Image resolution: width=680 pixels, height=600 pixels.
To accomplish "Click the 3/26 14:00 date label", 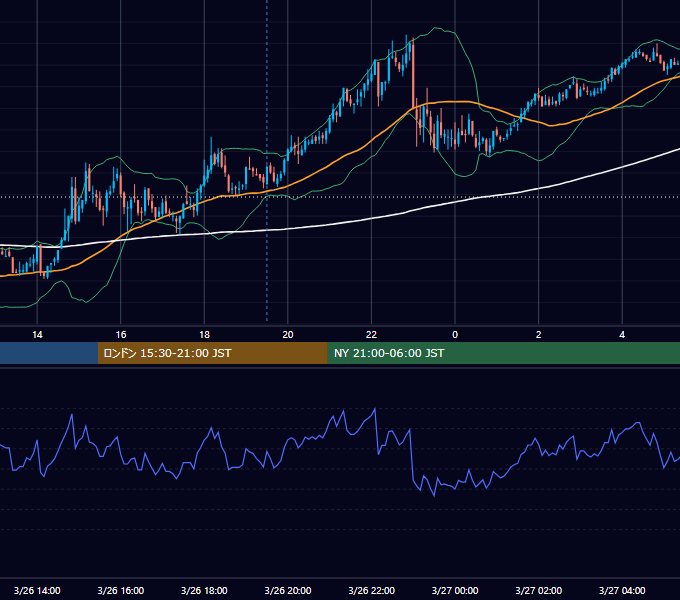I will pos(37,590).
